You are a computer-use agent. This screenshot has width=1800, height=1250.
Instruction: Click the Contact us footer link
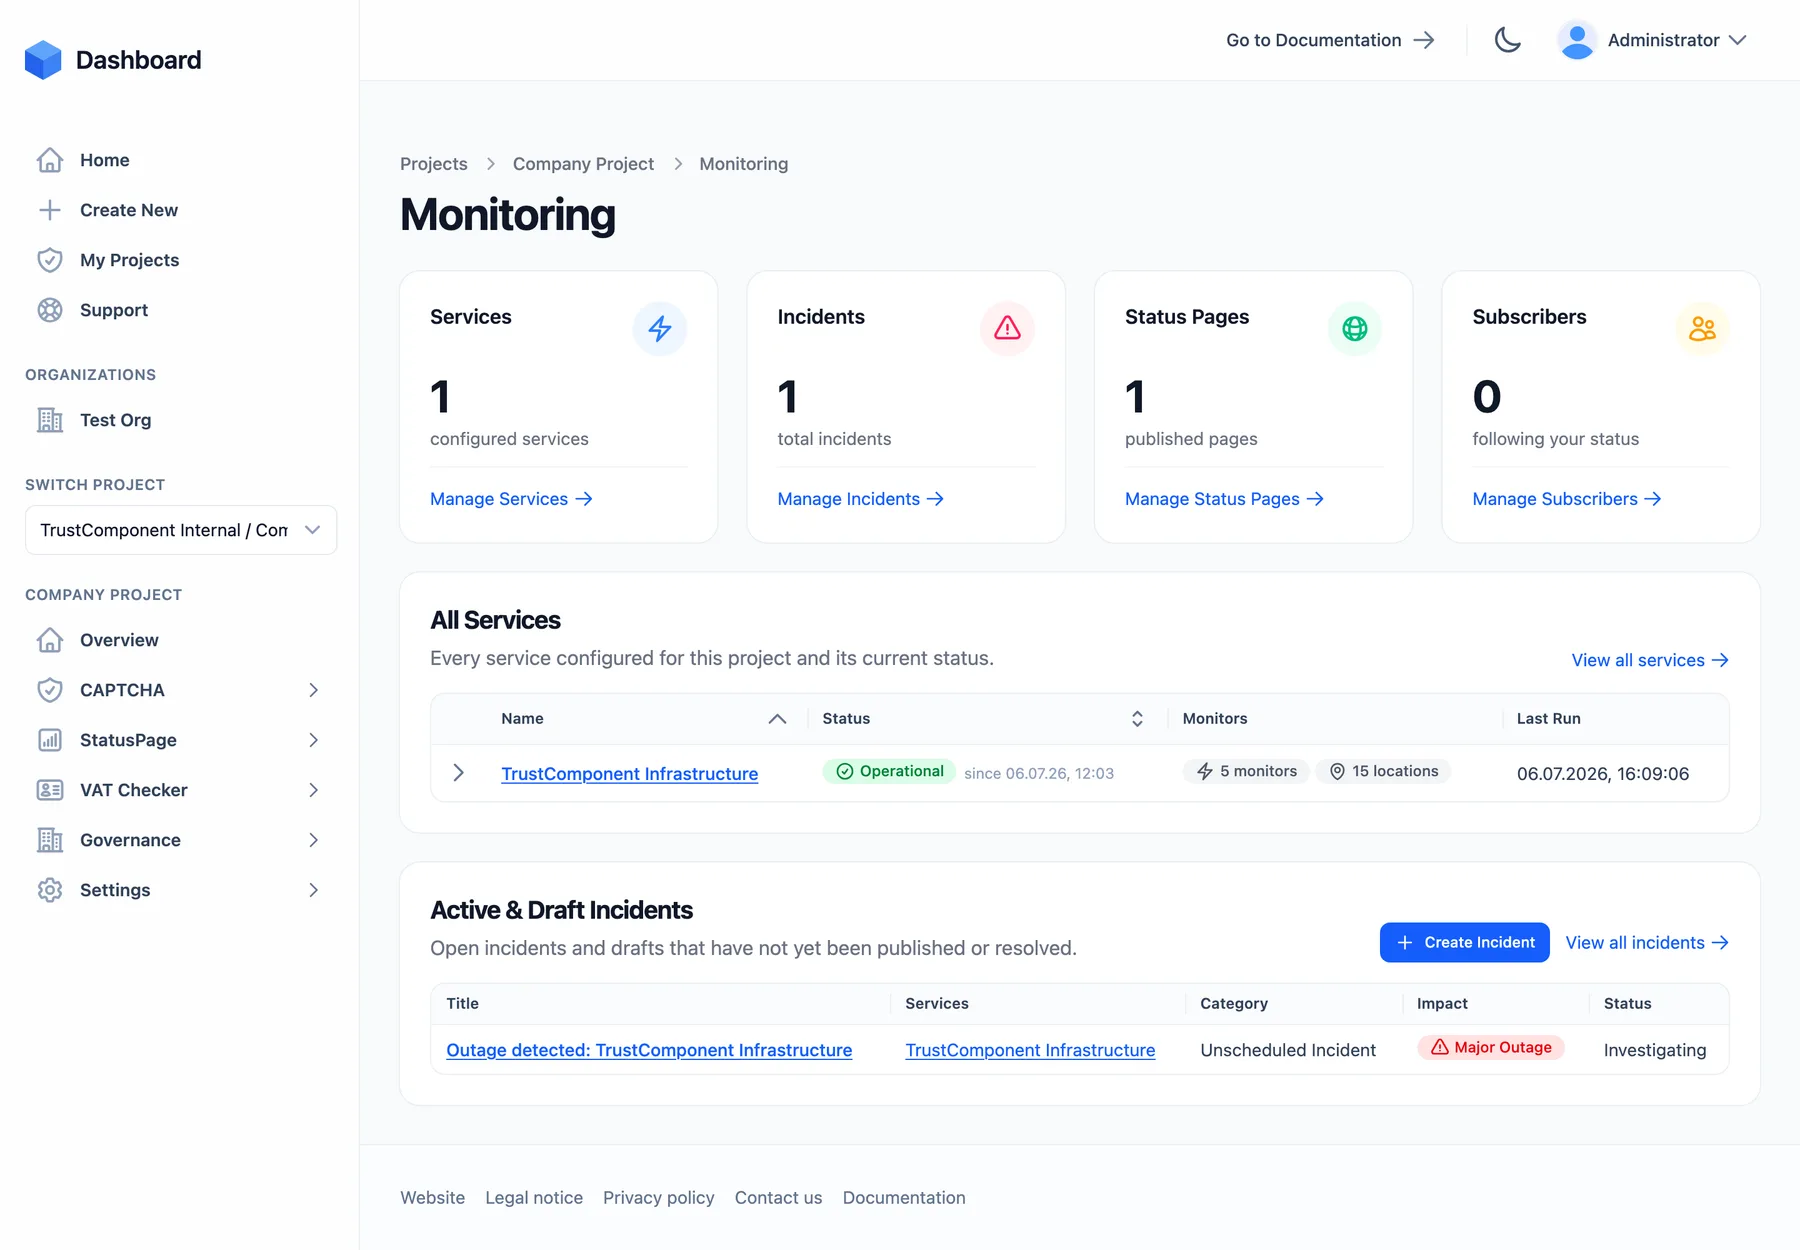pyautogui.click(x=779, y=1198)
